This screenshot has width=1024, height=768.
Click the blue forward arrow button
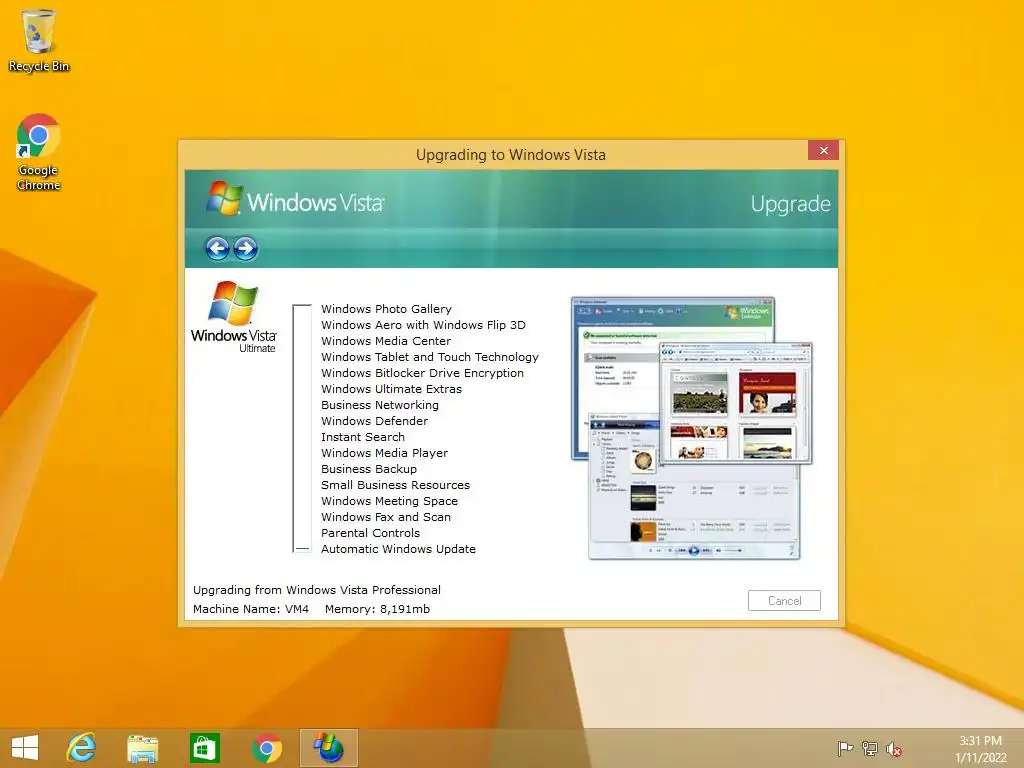click(246, 248)
